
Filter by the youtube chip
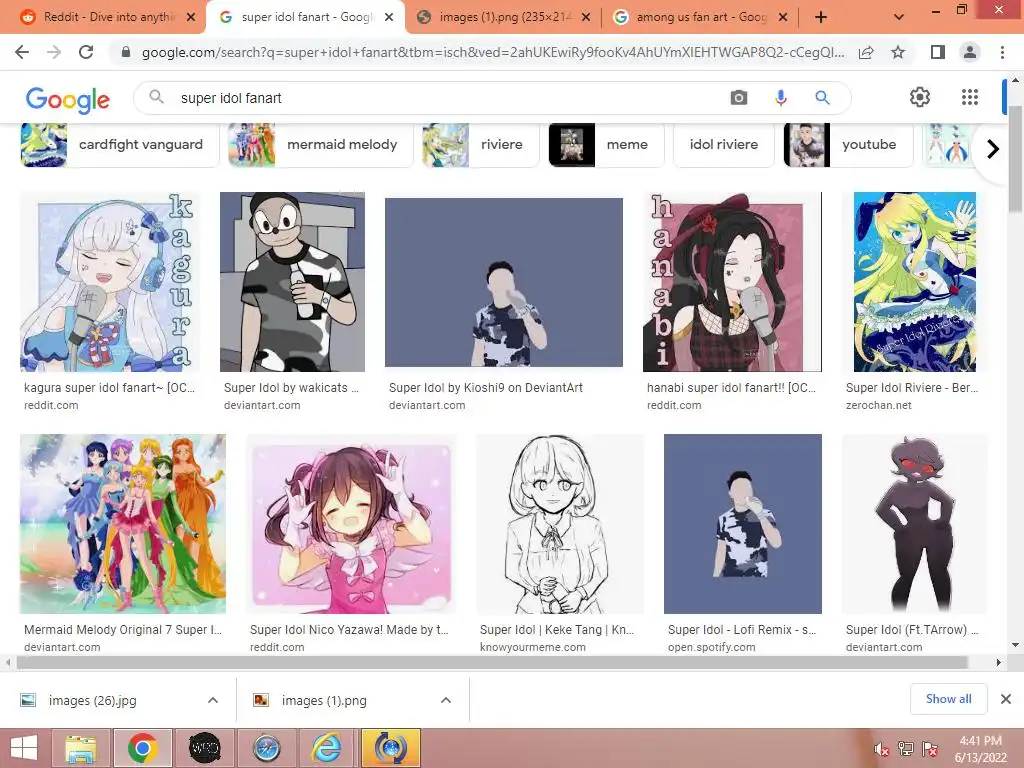848,145
